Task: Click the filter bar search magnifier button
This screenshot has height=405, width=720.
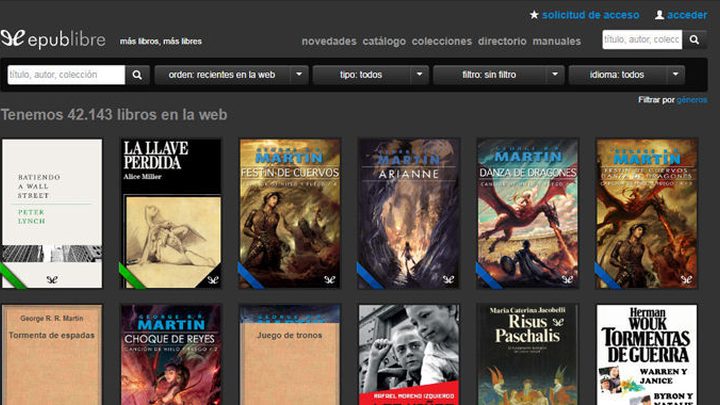Action: coord(137,75)
